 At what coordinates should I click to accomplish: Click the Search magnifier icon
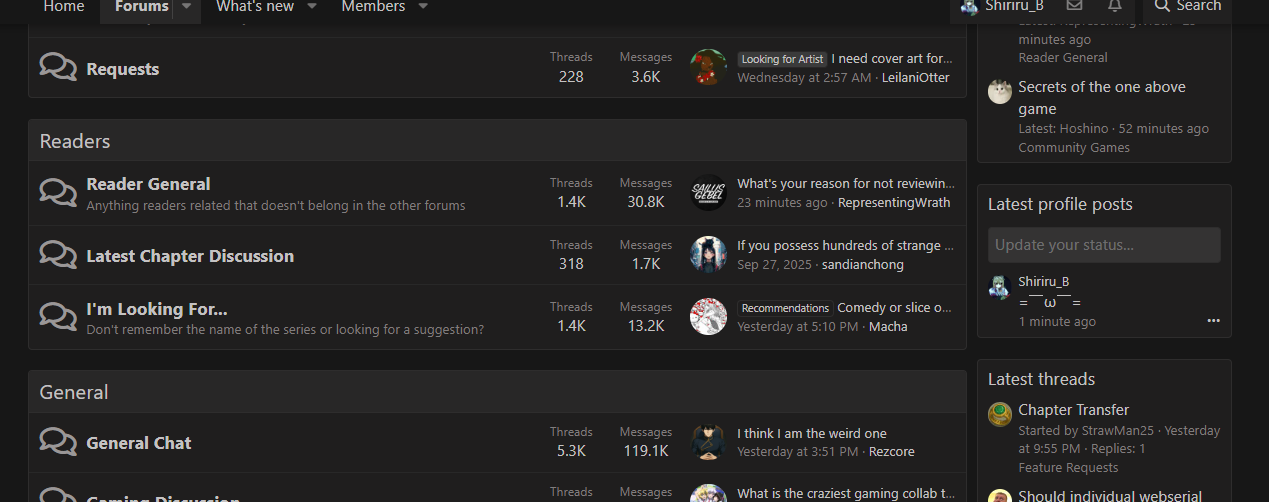coord(1162,6)
